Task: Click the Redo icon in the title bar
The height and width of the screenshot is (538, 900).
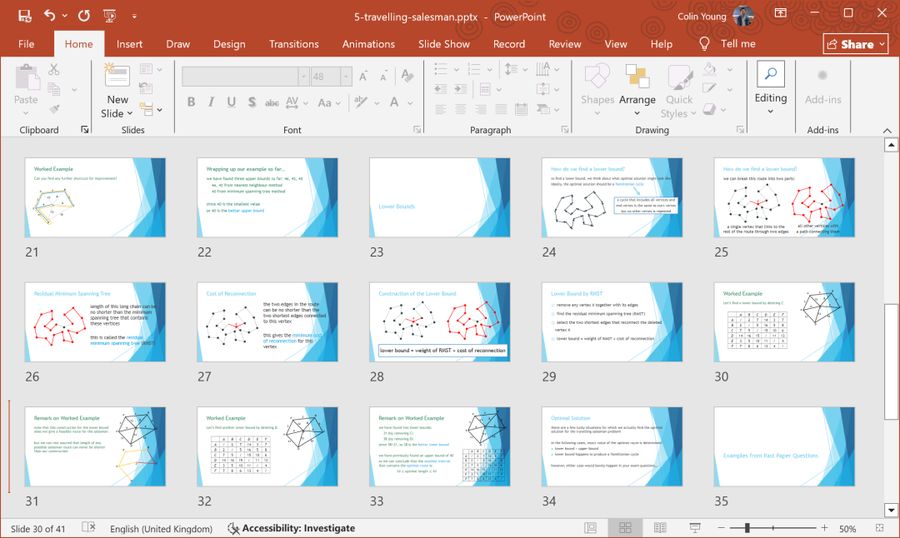Action: coord(83,16)
